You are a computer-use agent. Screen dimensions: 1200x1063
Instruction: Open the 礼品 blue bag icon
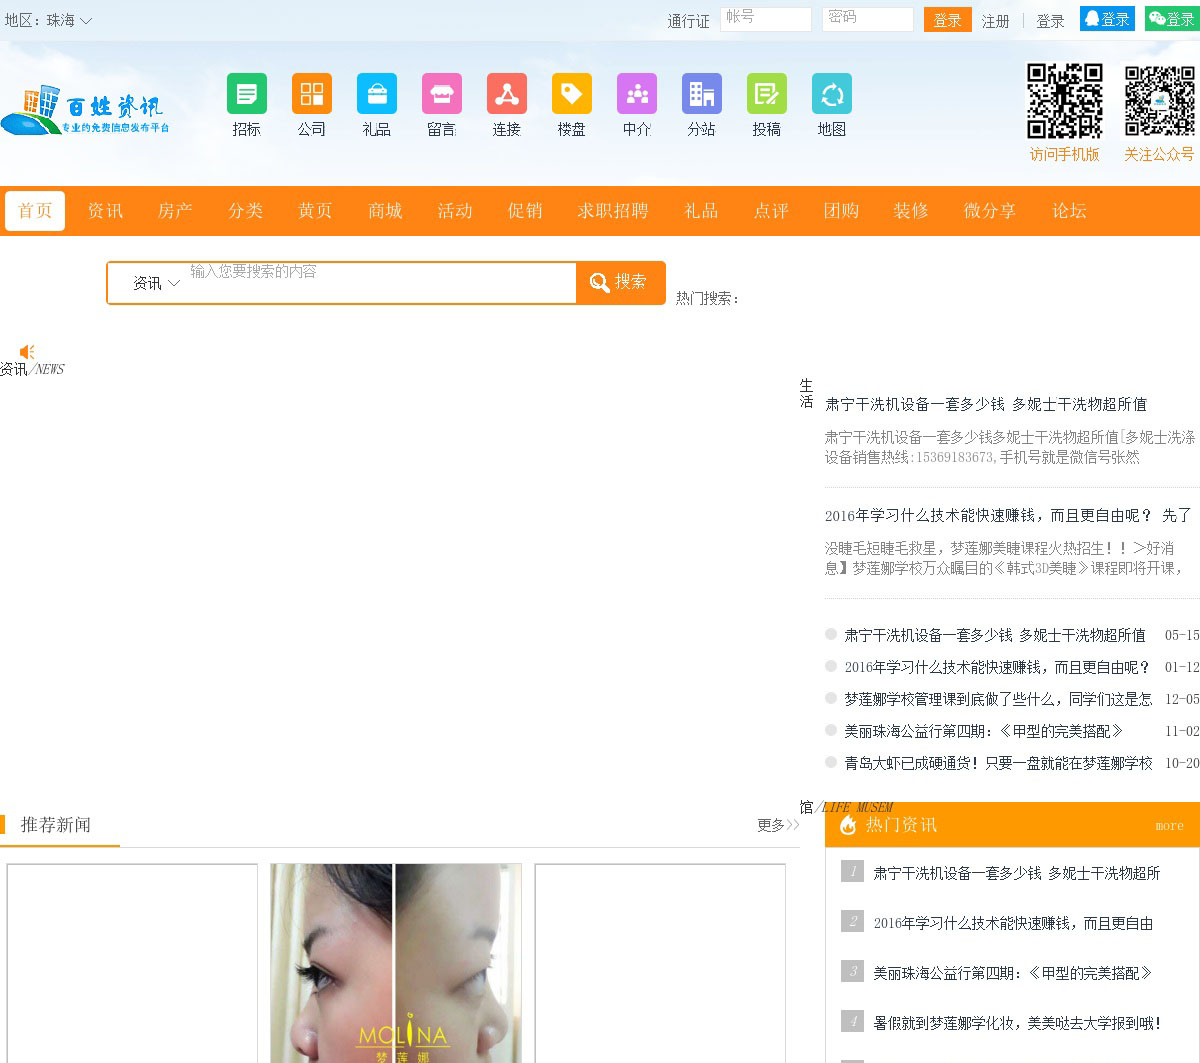(x=376, y=94)
